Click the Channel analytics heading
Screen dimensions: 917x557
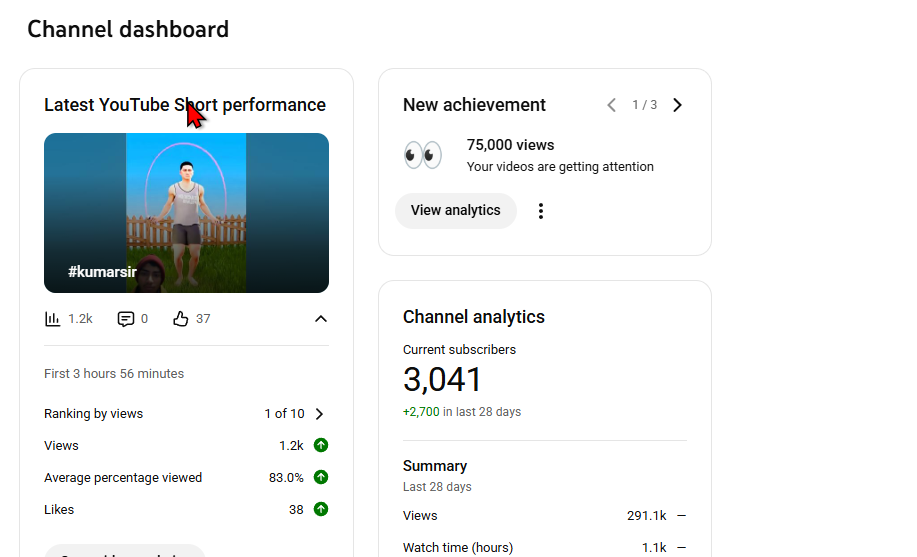point(473,317)
